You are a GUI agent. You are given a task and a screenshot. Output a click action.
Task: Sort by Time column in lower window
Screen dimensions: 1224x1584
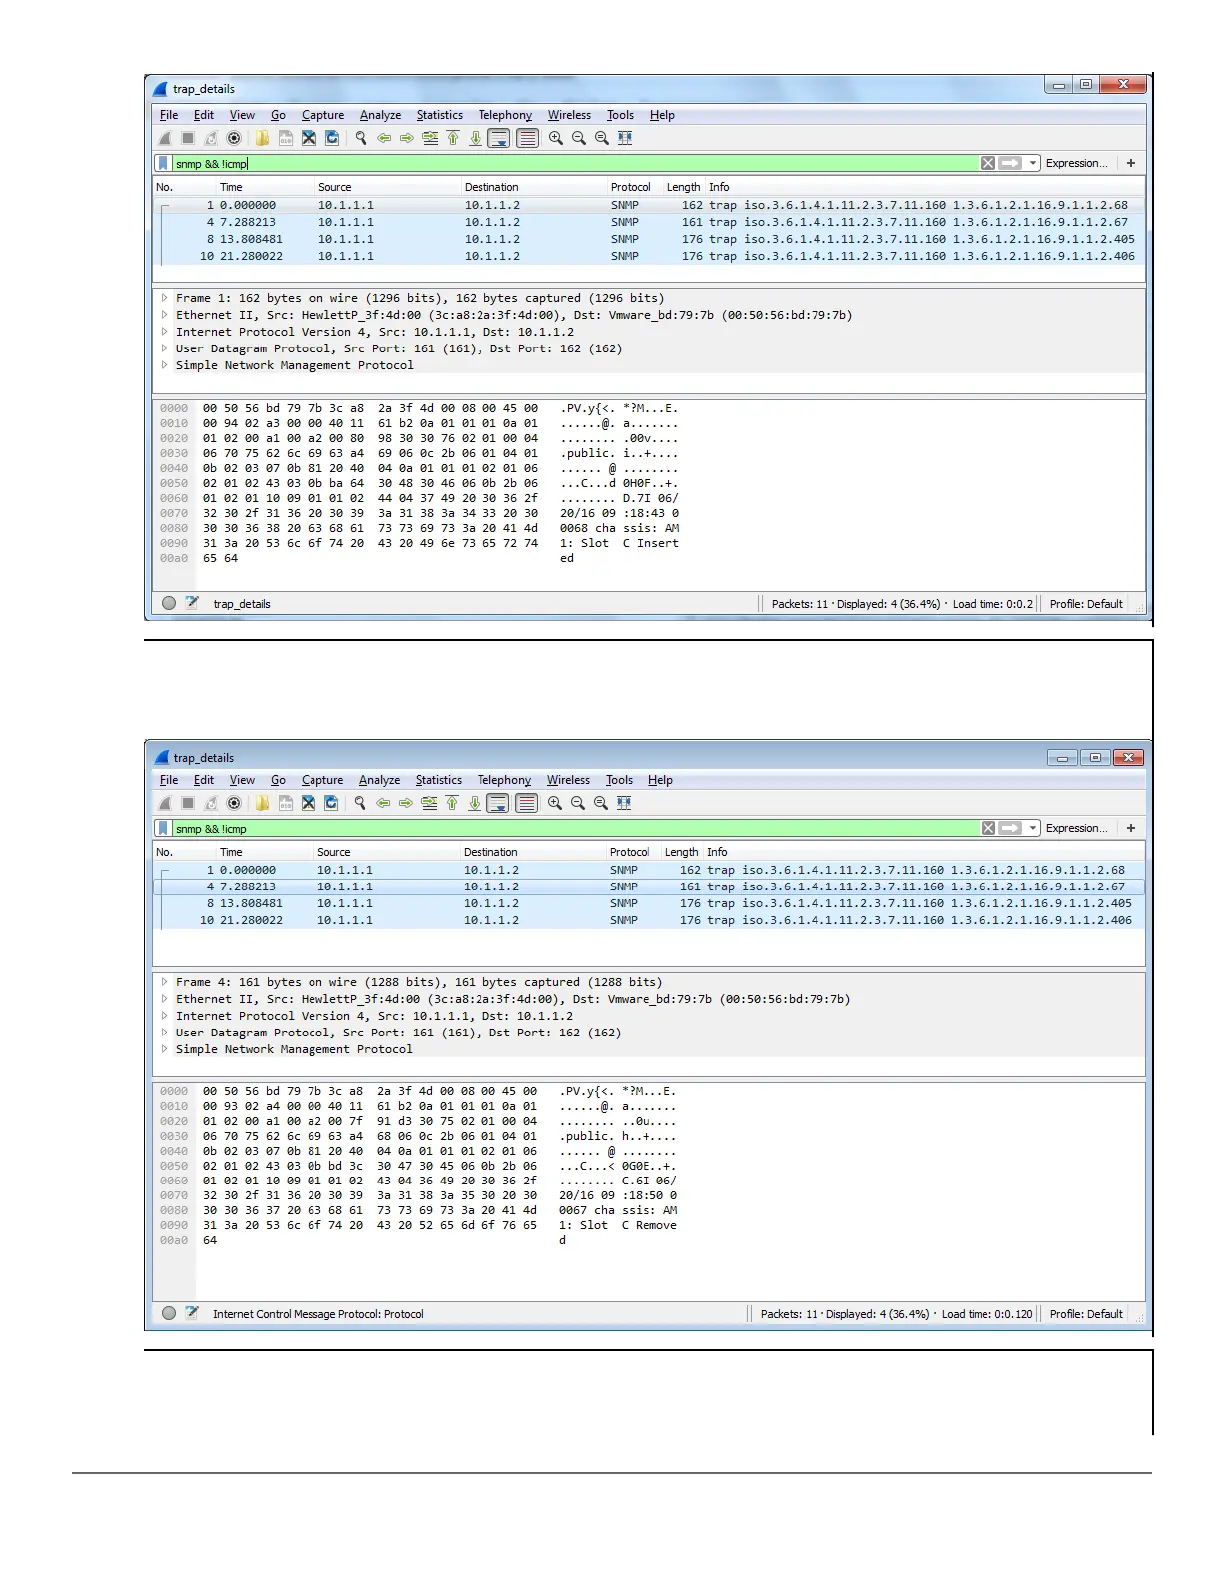pyautogui.click(x=231, y=852)
